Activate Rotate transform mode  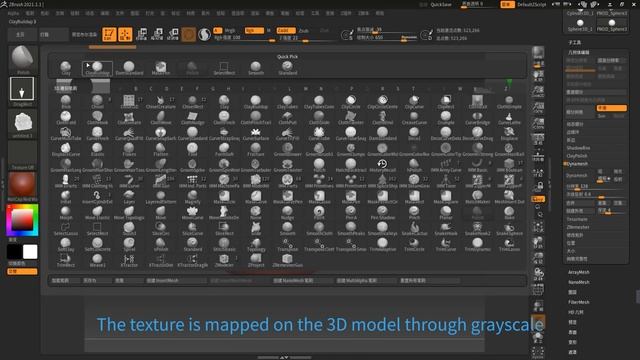point(173,34)
